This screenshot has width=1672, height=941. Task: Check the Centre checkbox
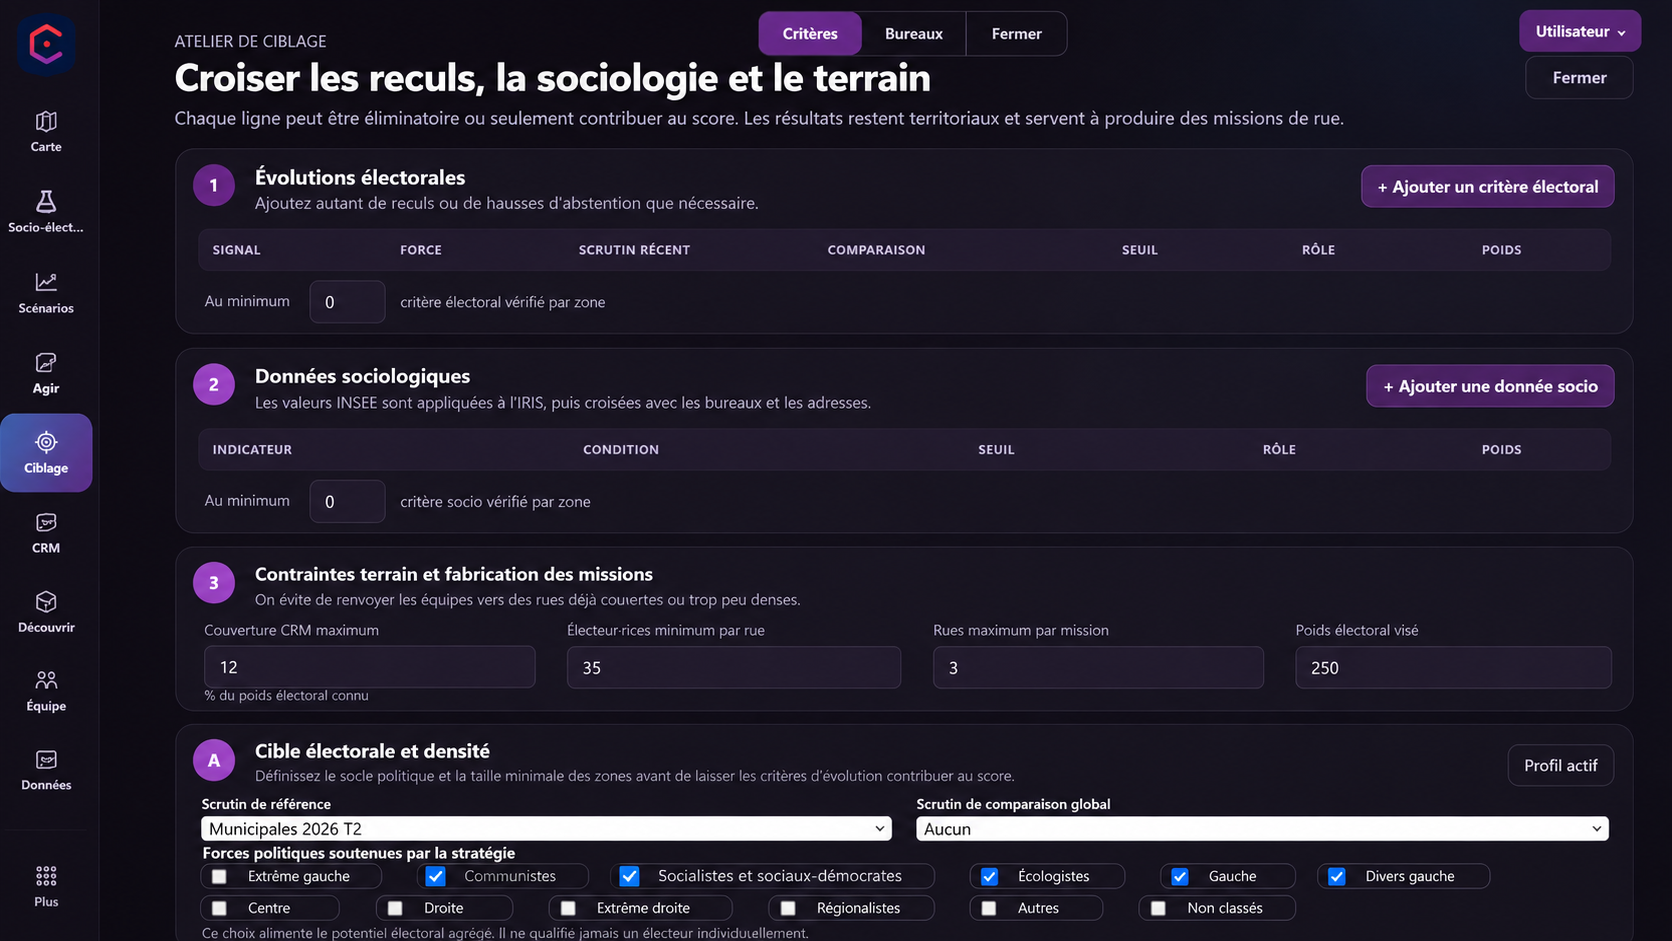(x=219, y=909)
